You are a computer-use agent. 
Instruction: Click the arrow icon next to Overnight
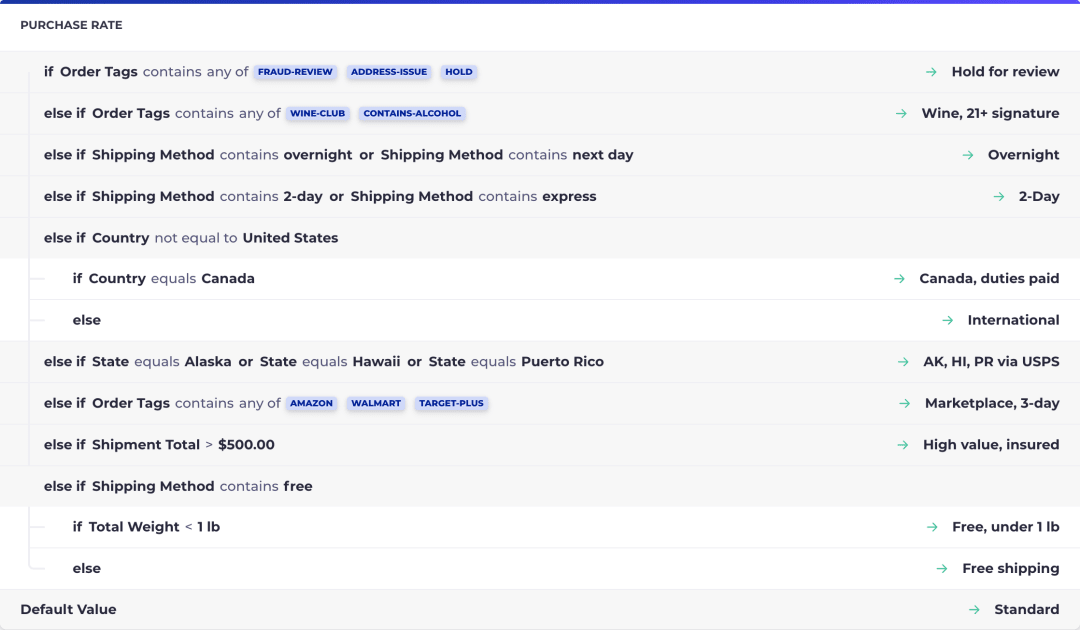968,155
